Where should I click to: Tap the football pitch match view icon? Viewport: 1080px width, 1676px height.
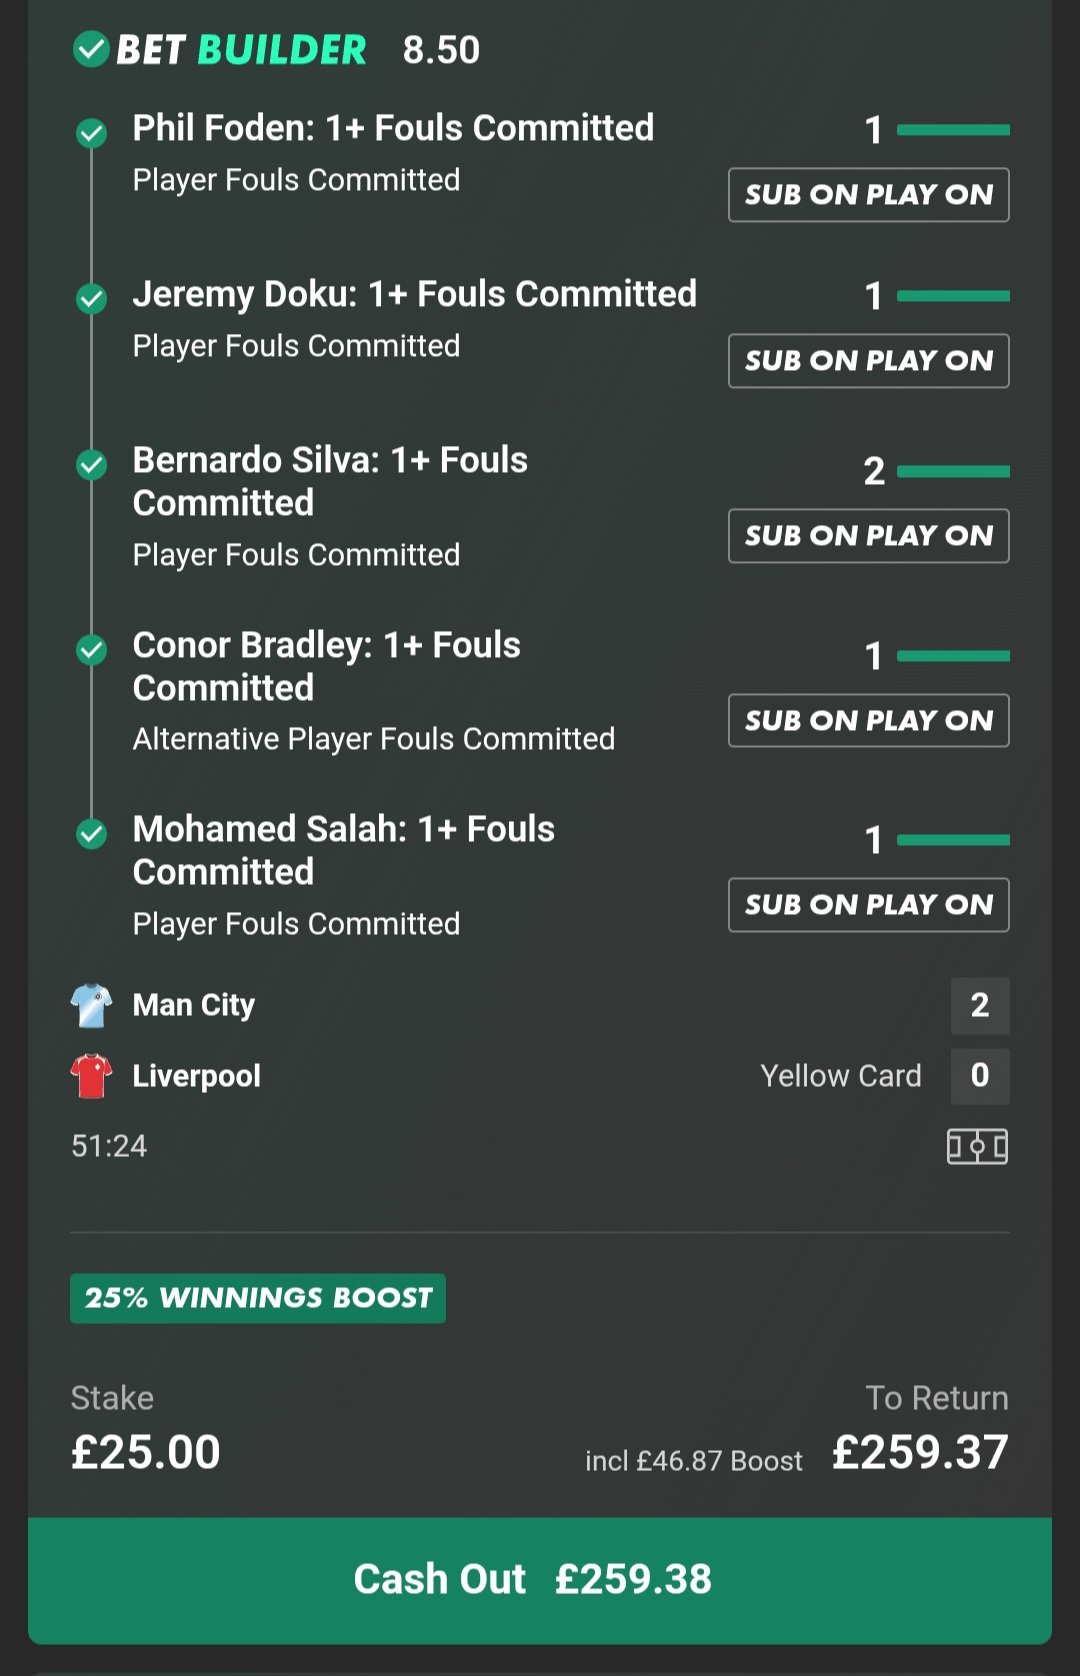coord(977,1146)
